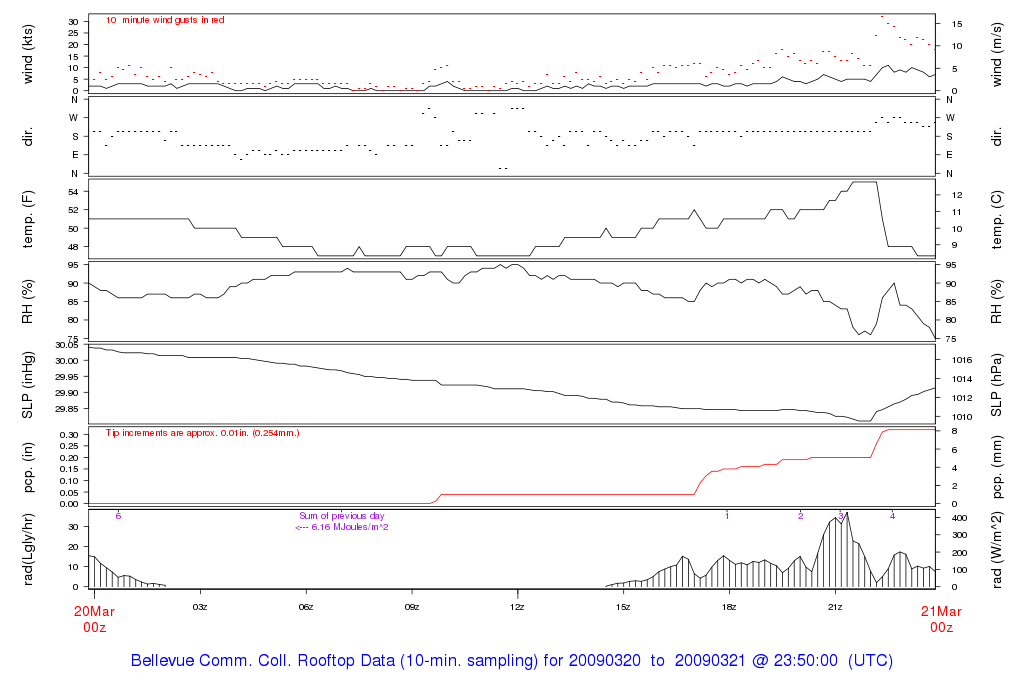Click the '30.00' pressure axis value
The width and height of the screenshot is (1024, 700).
pyautogui.click(x=66, y=361)
